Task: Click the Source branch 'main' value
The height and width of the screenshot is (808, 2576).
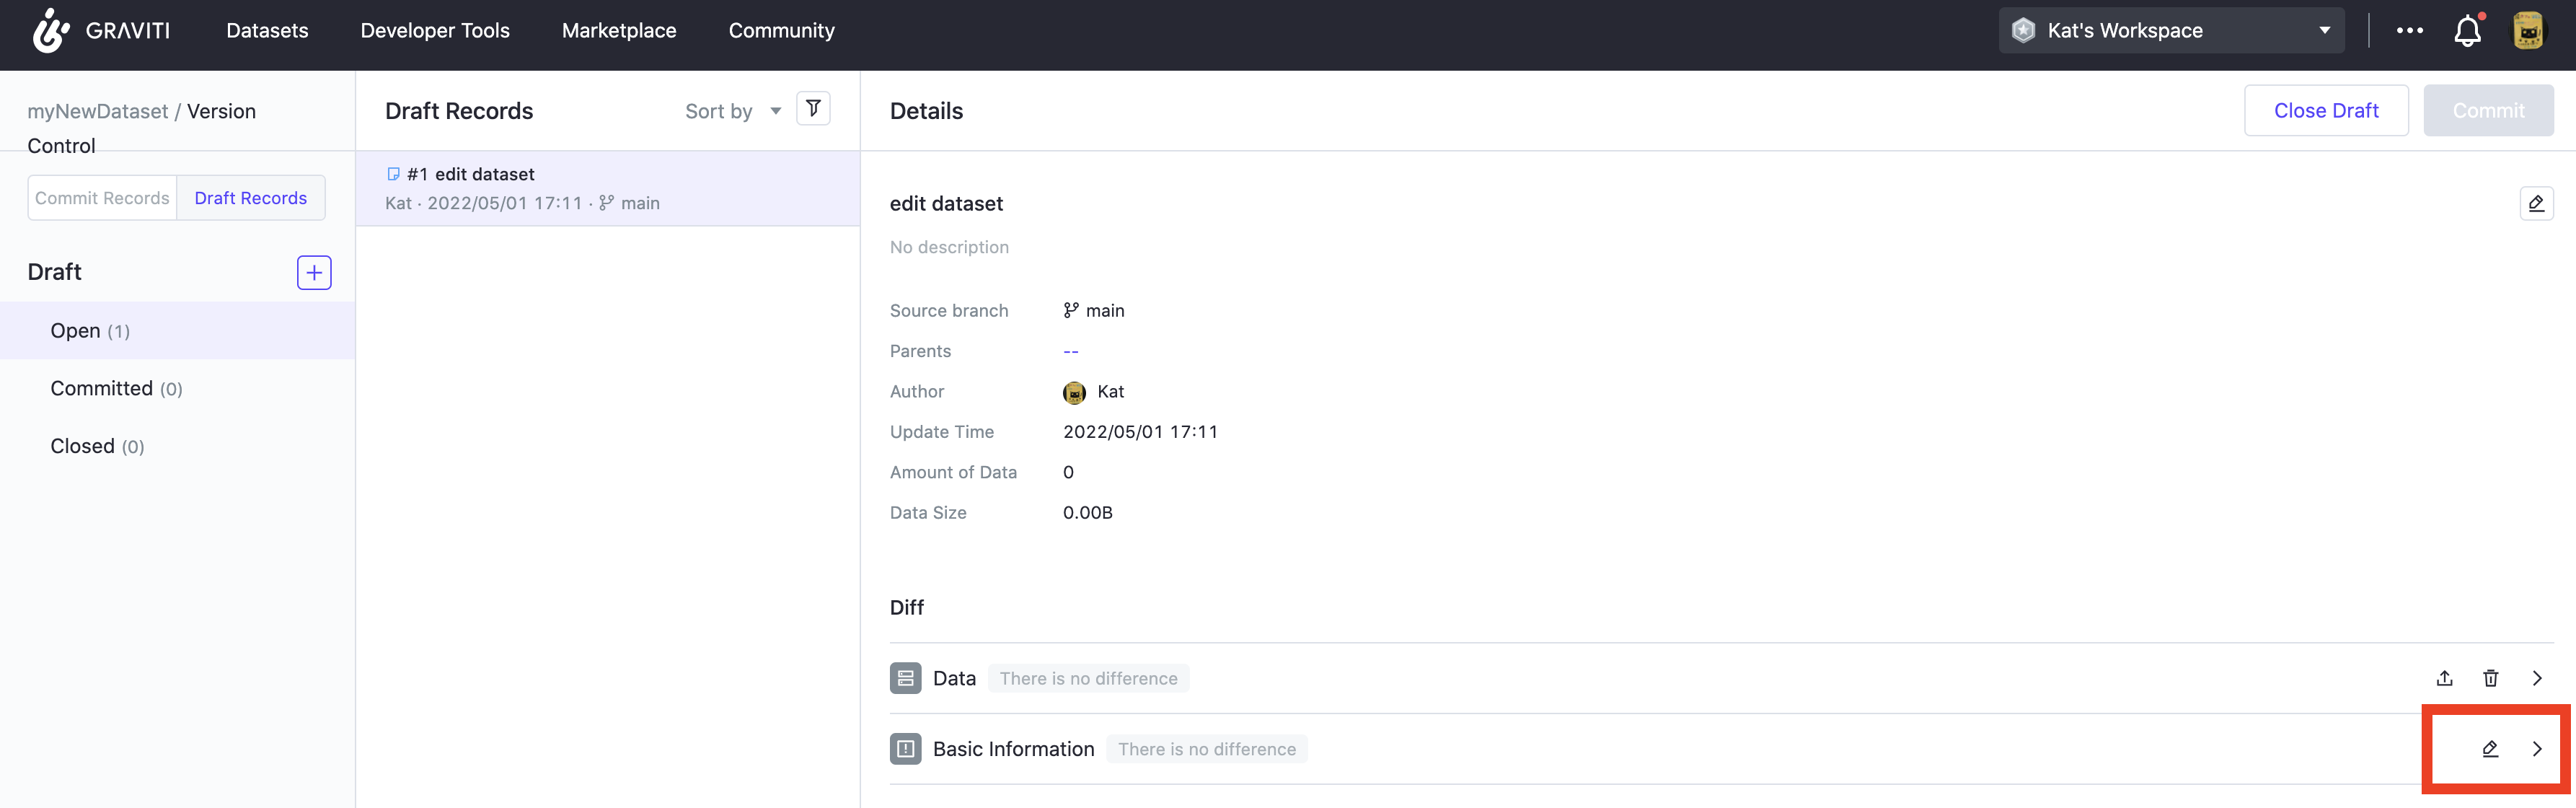Action: click(1105, 311)
